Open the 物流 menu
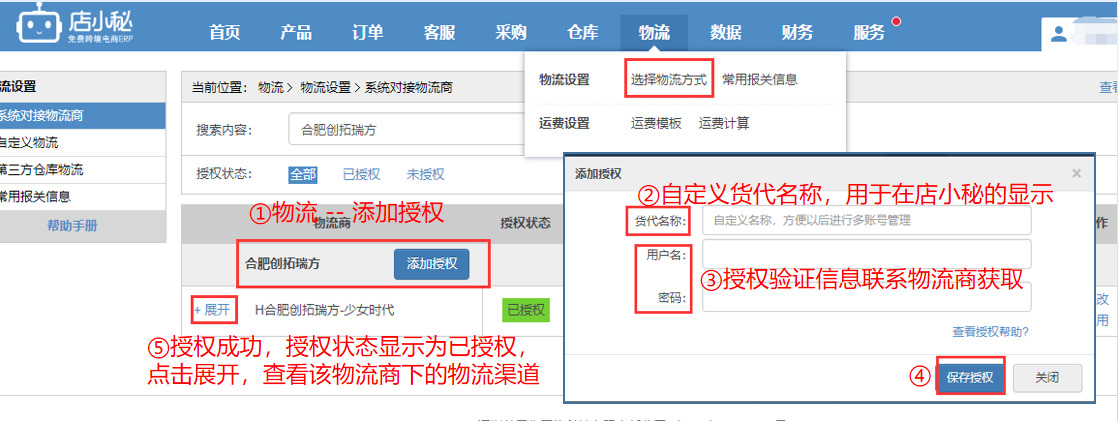 tap(654, 32)
